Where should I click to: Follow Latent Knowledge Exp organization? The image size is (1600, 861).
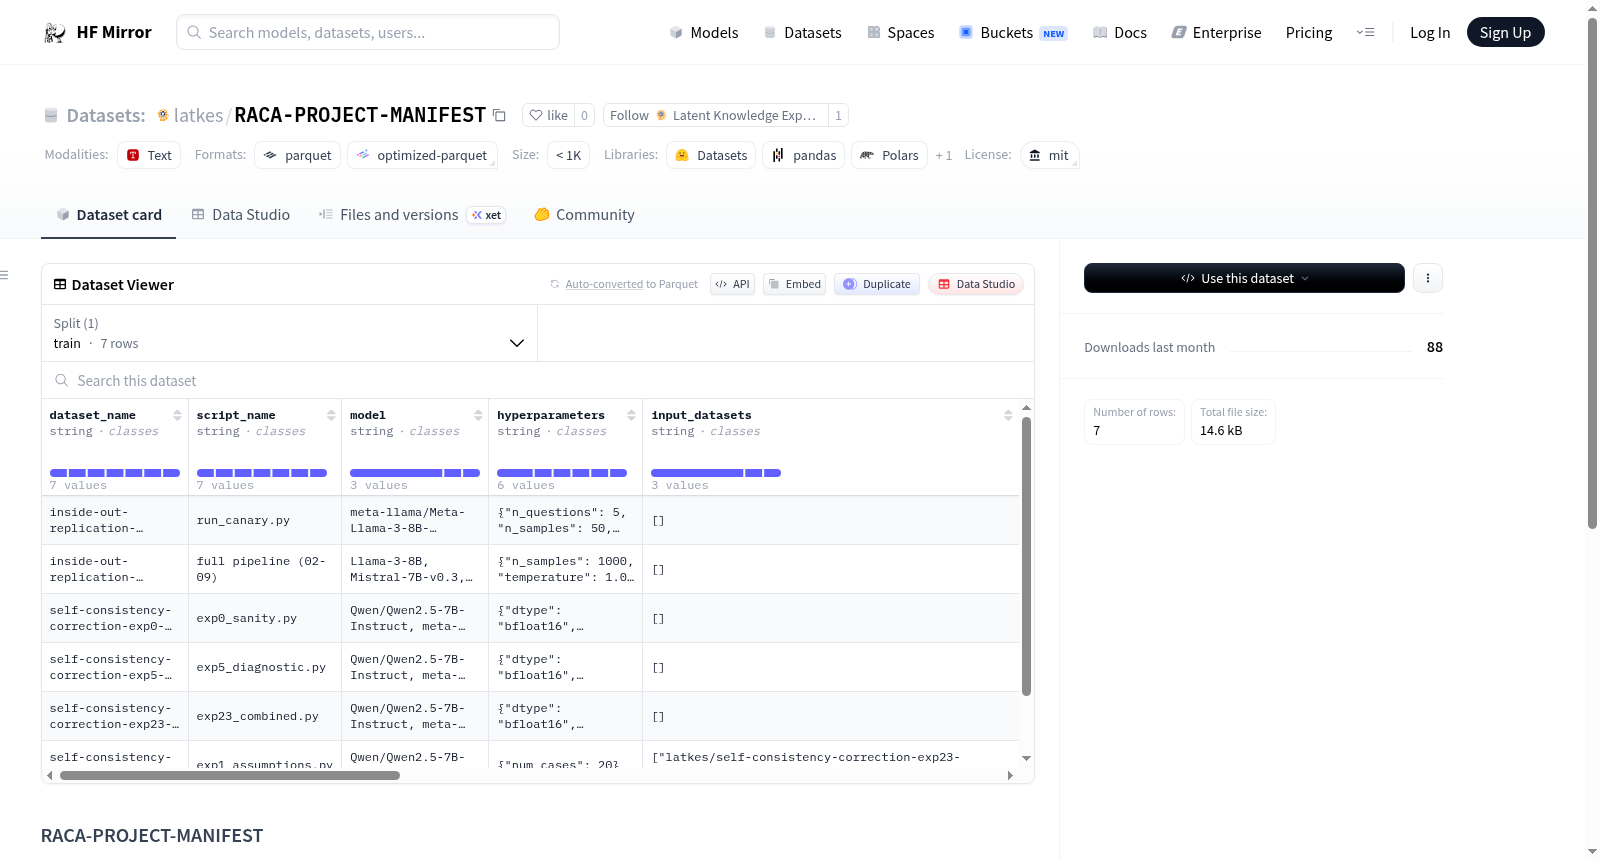716,115
